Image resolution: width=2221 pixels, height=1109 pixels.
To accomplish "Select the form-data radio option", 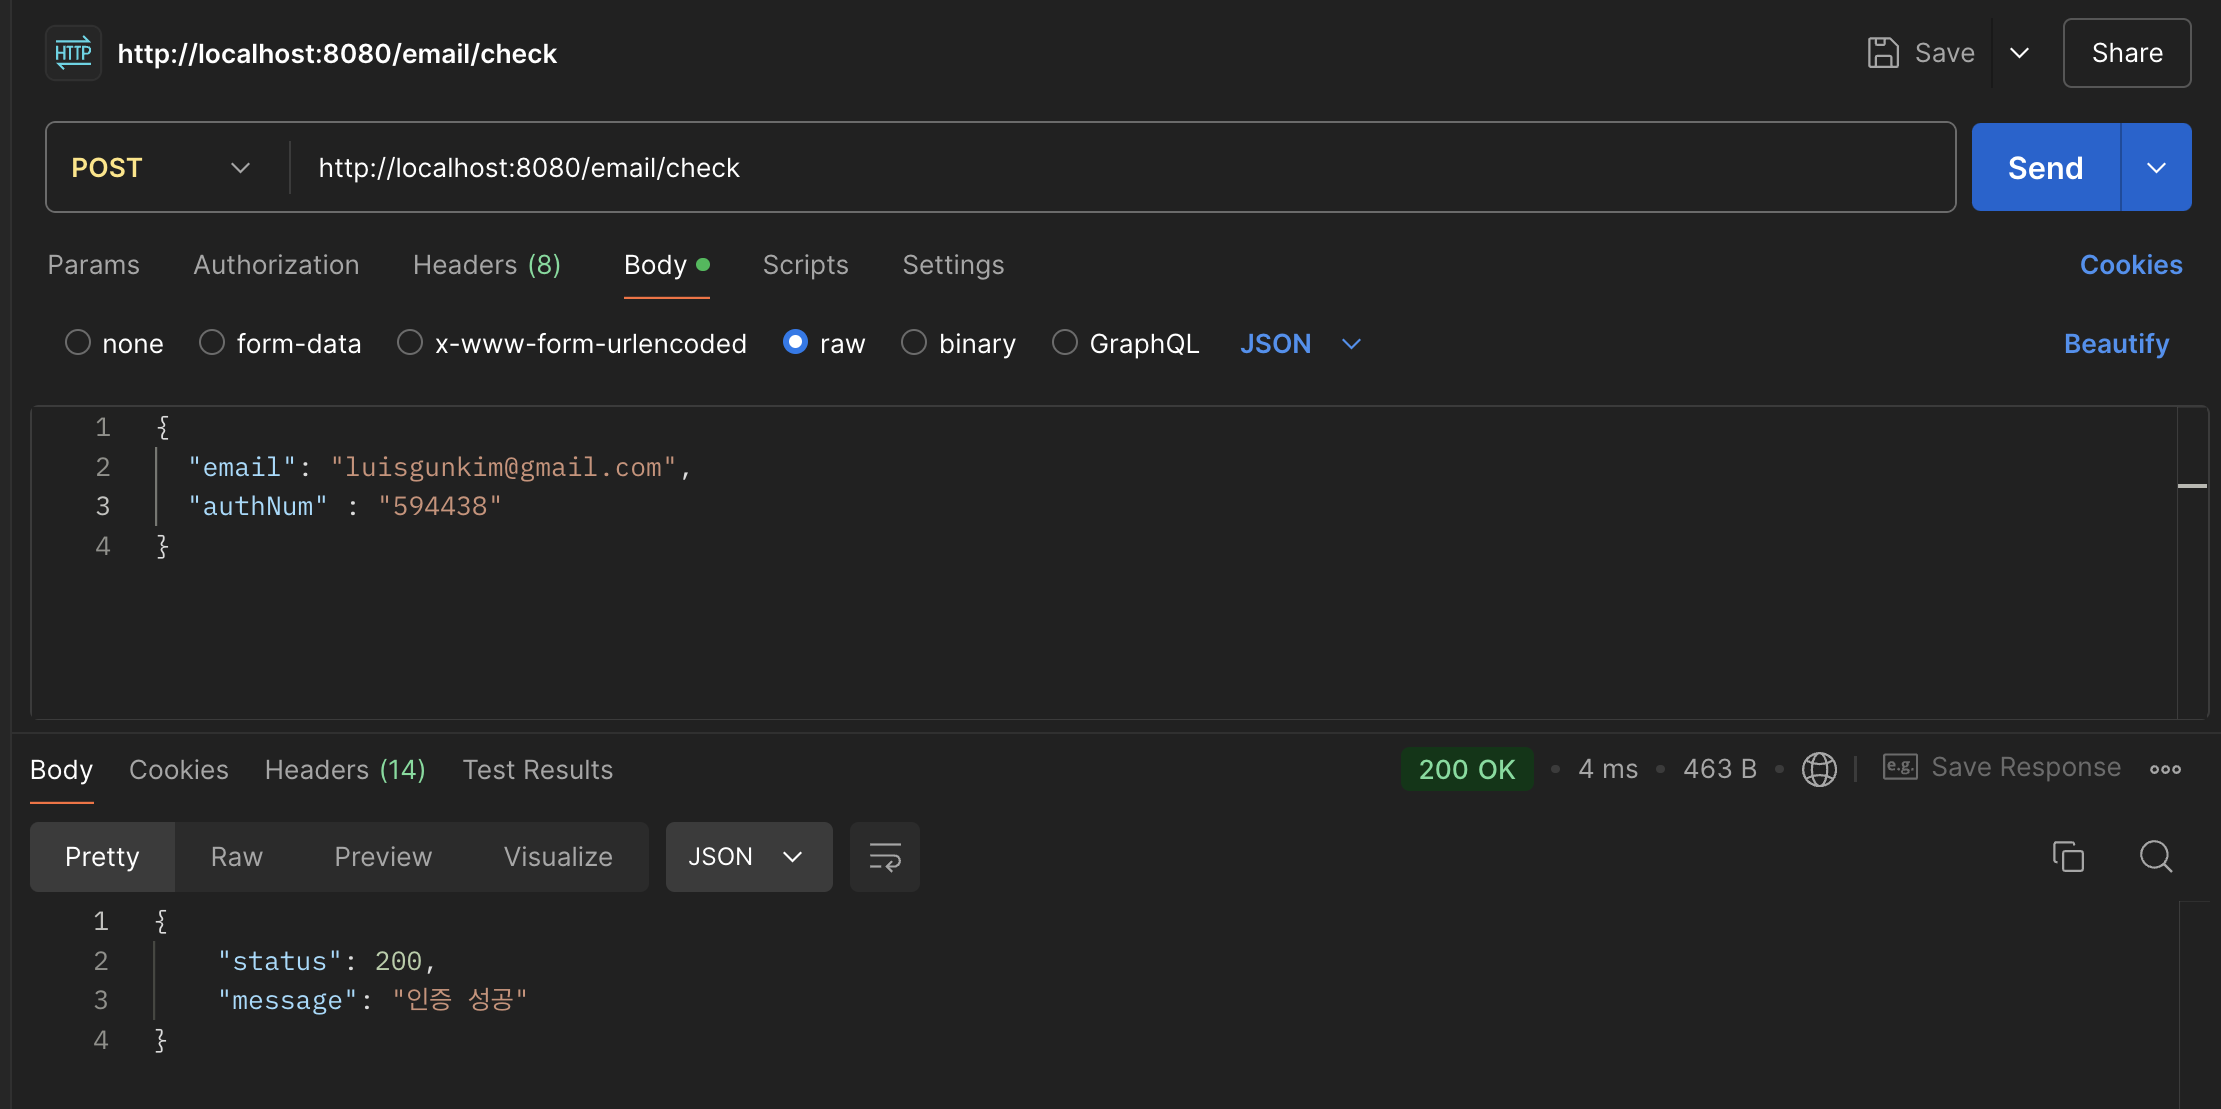I will coord(212,343).
